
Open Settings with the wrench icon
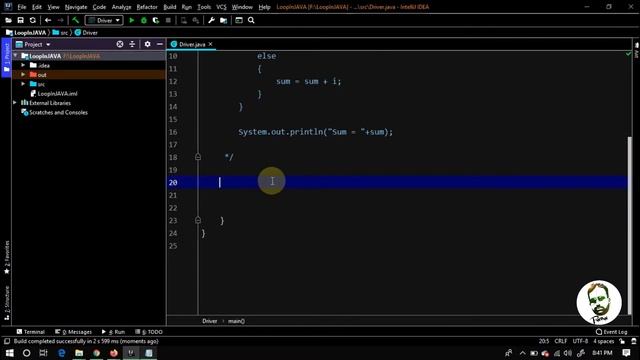click(211, 20)
